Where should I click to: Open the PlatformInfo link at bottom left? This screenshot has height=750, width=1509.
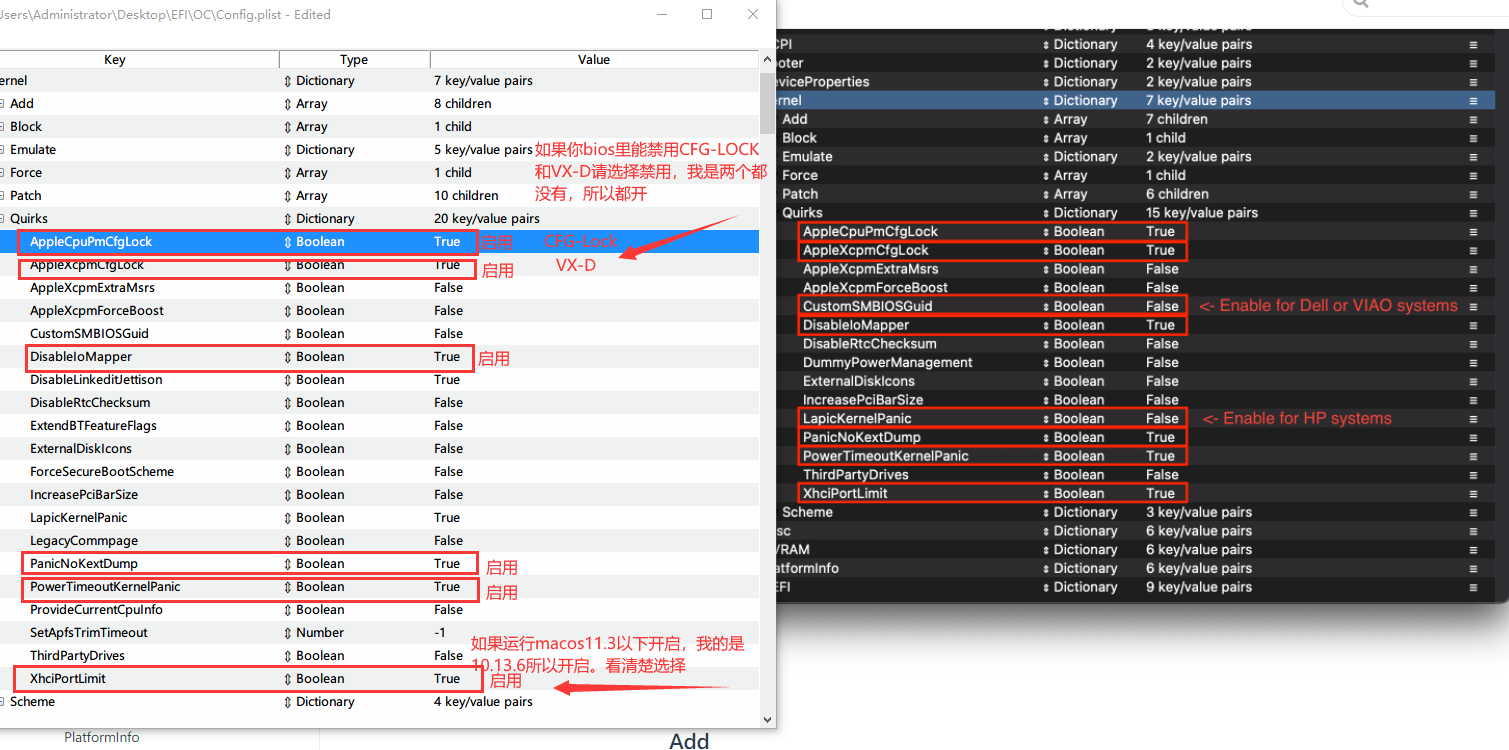(x=102, y=738)
